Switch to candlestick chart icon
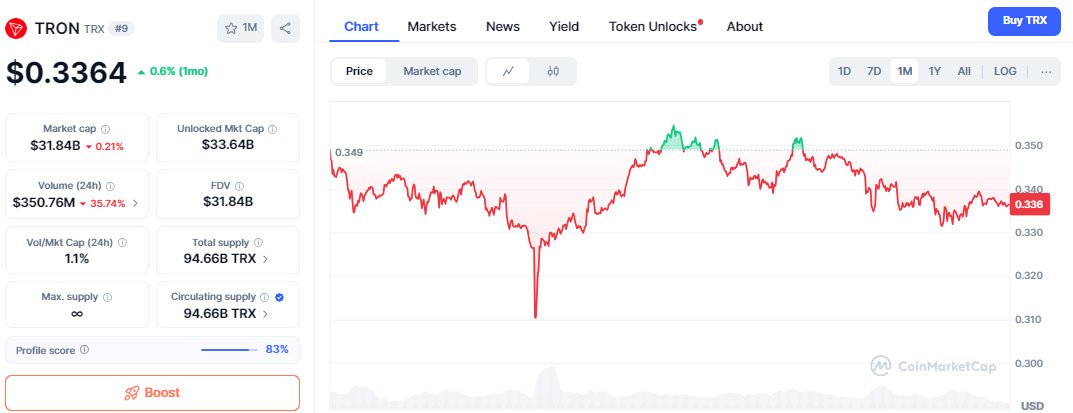This screenshot has width=1073, height=413. (x=553, y=72)
